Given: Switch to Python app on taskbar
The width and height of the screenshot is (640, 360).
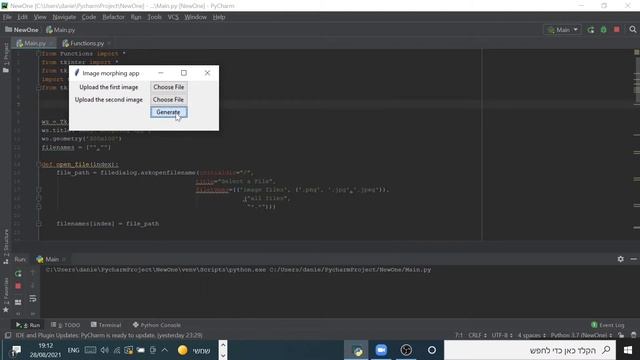Looking at the screenshot, I should point(357,350).
